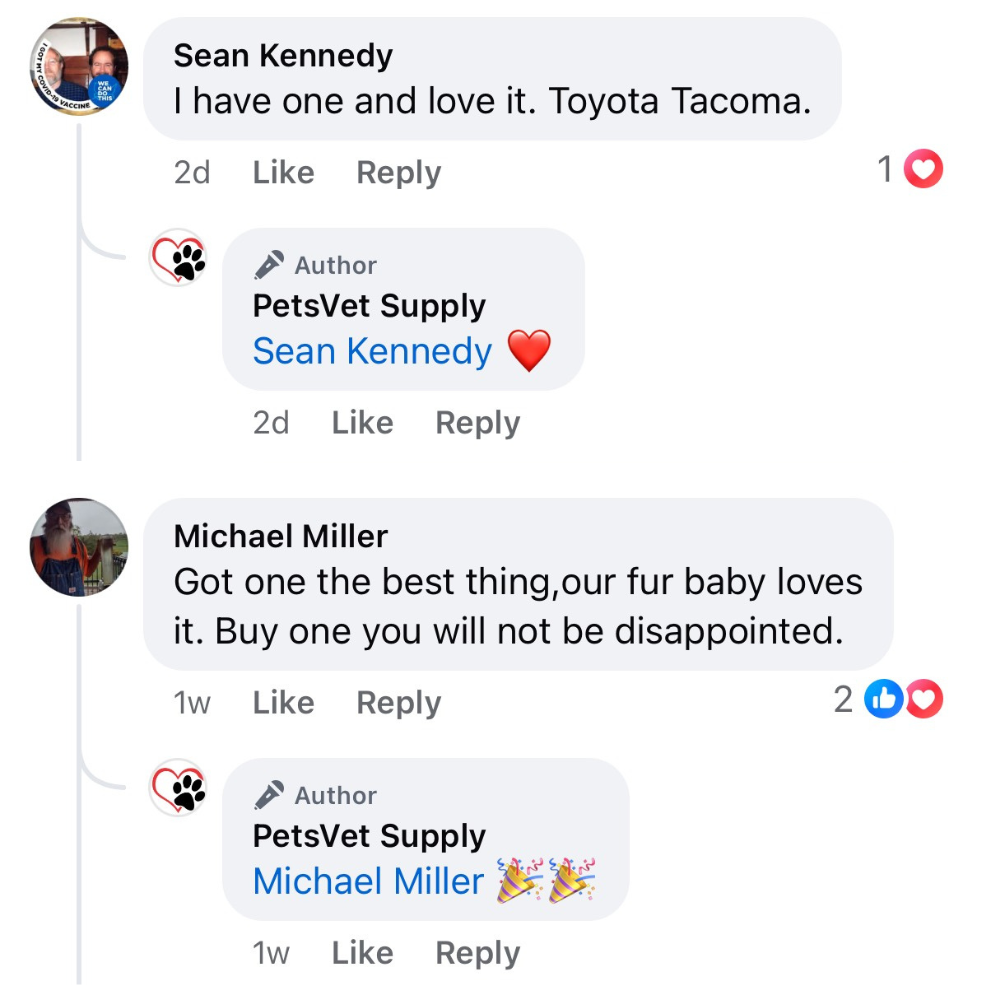Click the Author pencil badge in first reply

click(269, 265)
